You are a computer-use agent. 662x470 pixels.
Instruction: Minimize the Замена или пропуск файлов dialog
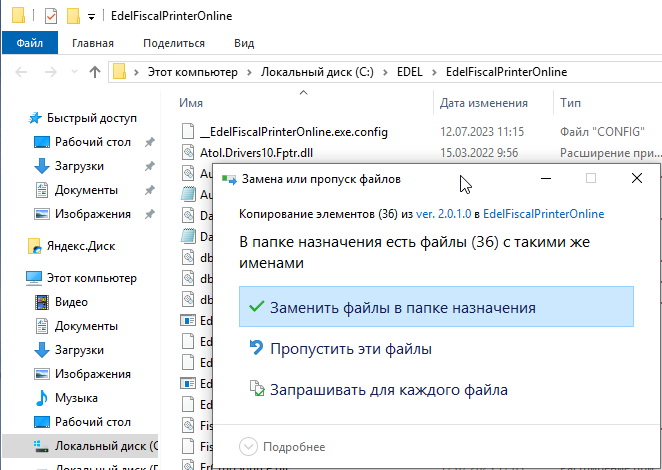(x=545, y=178)
